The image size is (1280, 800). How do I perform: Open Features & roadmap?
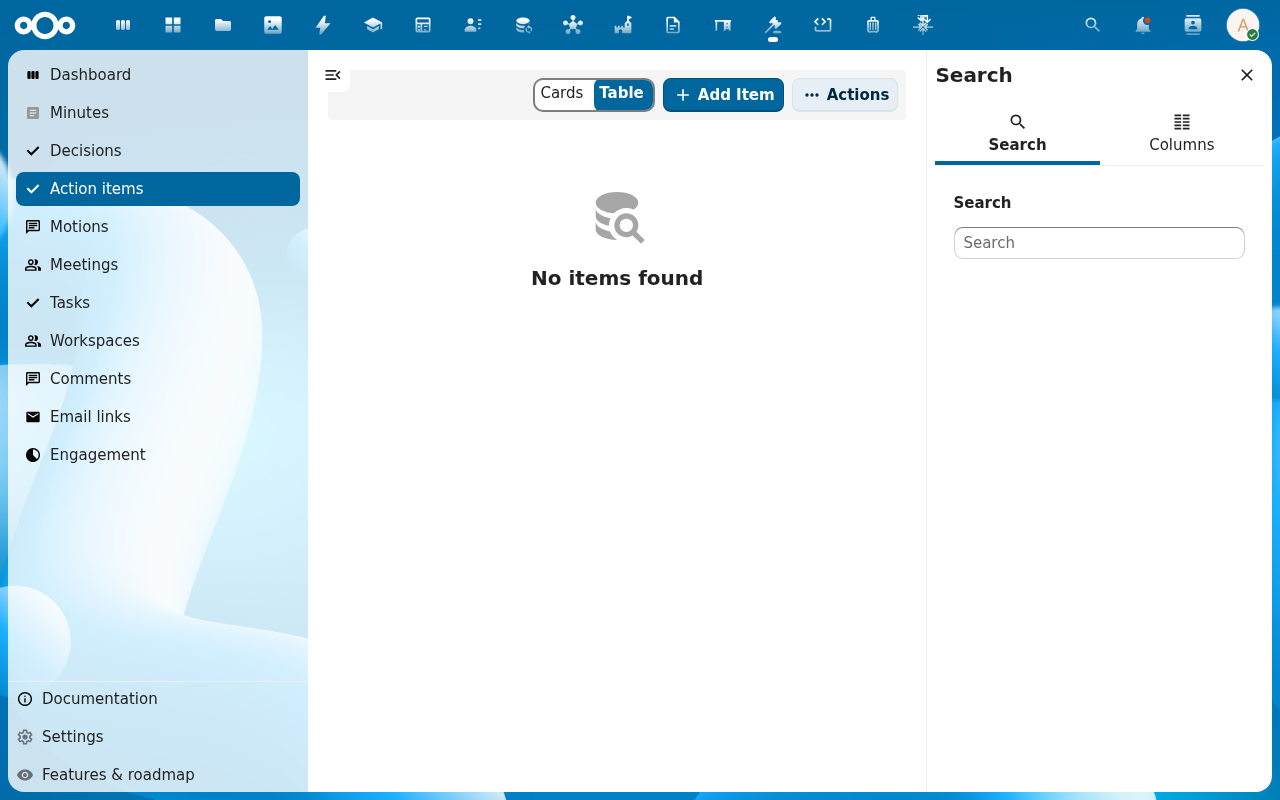pyautogui.click(x=158, y=775)
